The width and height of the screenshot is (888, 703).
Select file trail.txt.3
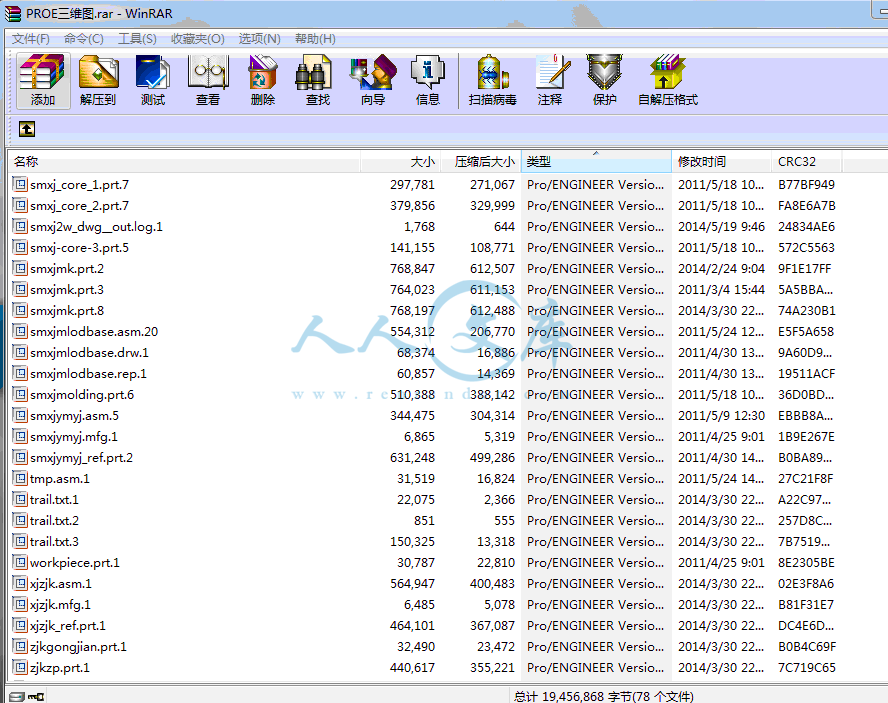pyautogui.click(x=54, y=541)
